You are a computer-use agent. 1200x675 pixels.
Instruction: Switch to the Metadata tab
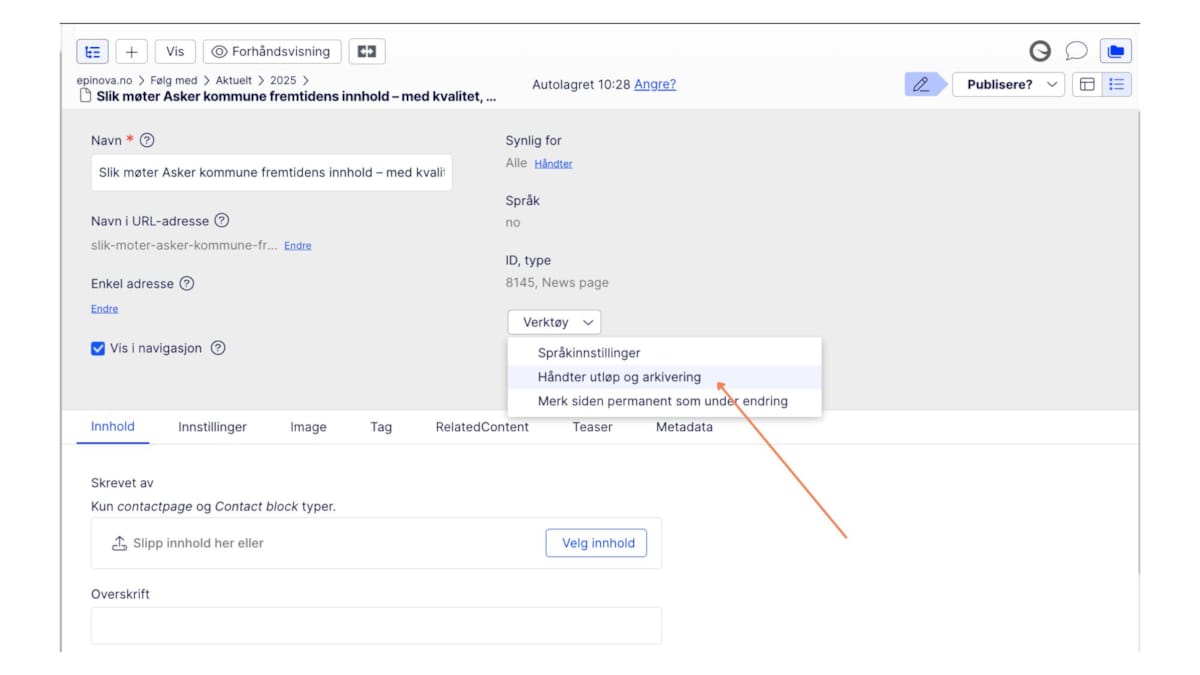[x=684, y=427]
